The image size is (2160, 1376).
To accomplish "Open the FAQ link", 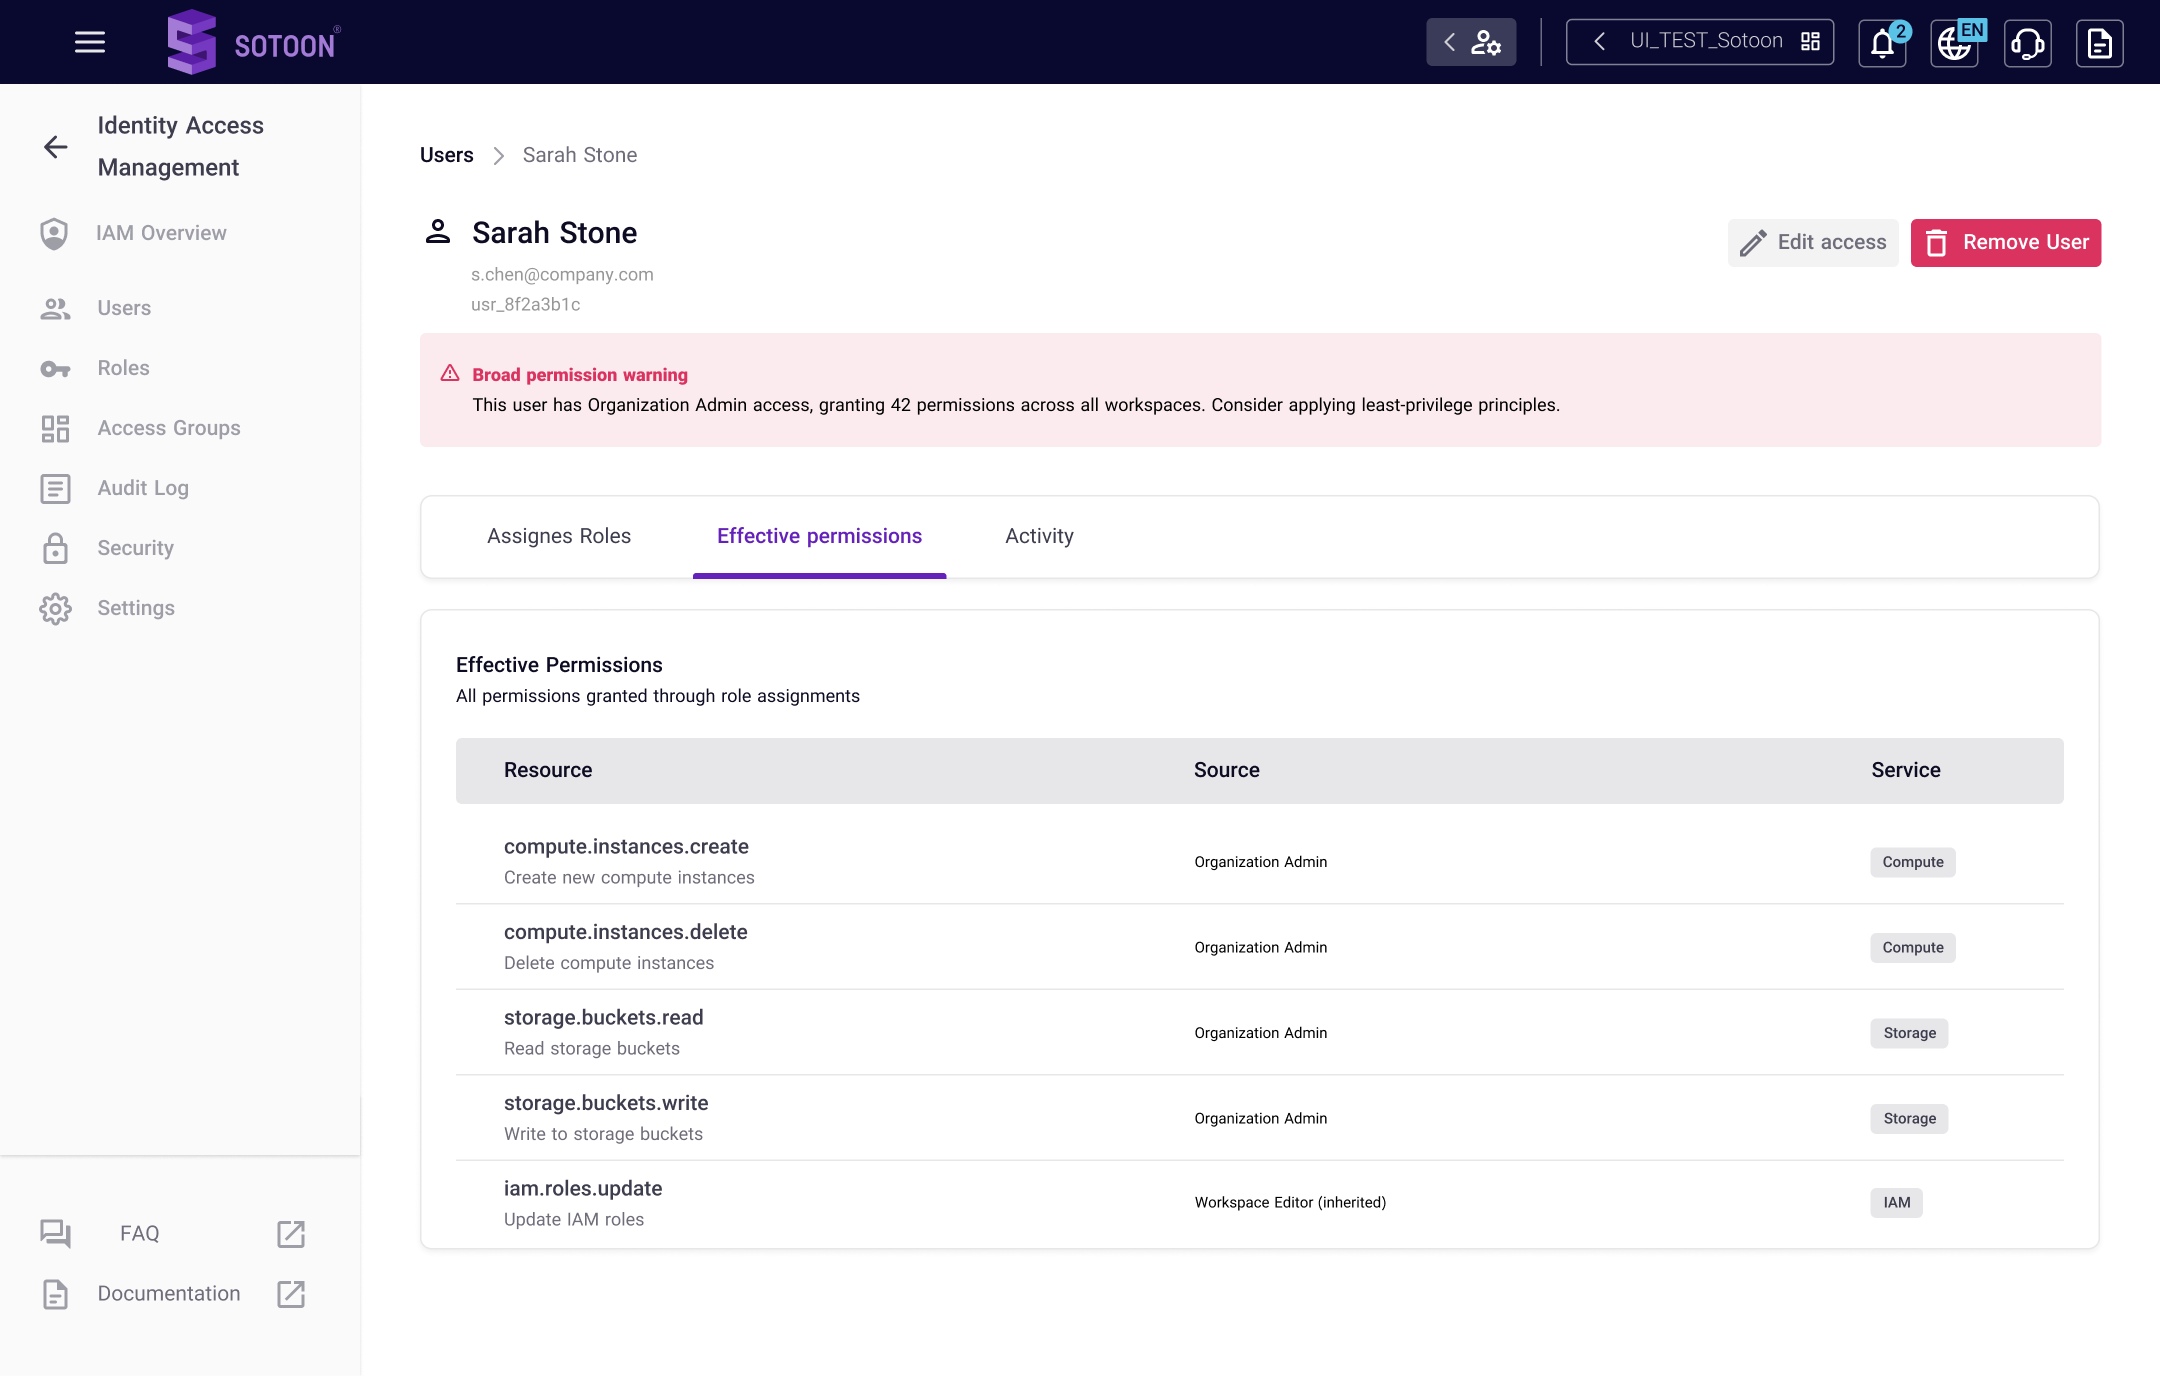I will click(x=139, y=1233).
